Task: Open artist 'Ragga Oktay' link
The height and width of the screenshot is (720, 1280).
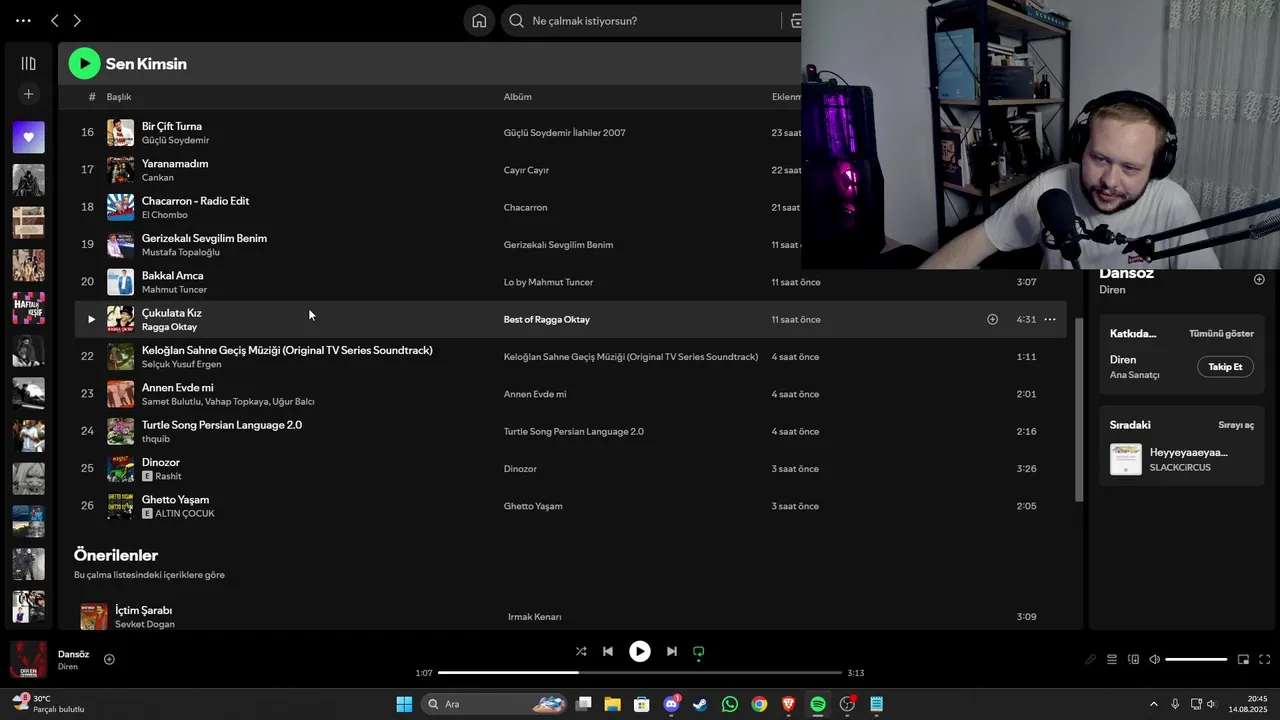Action: click(x=169, y=327)
